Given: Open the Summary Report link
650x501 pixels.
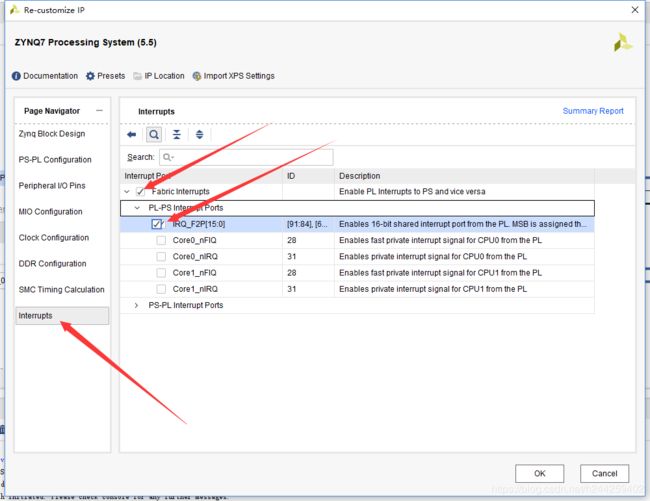Looking at the screenshot, I should pyautogui.click(x=593, y=111).
